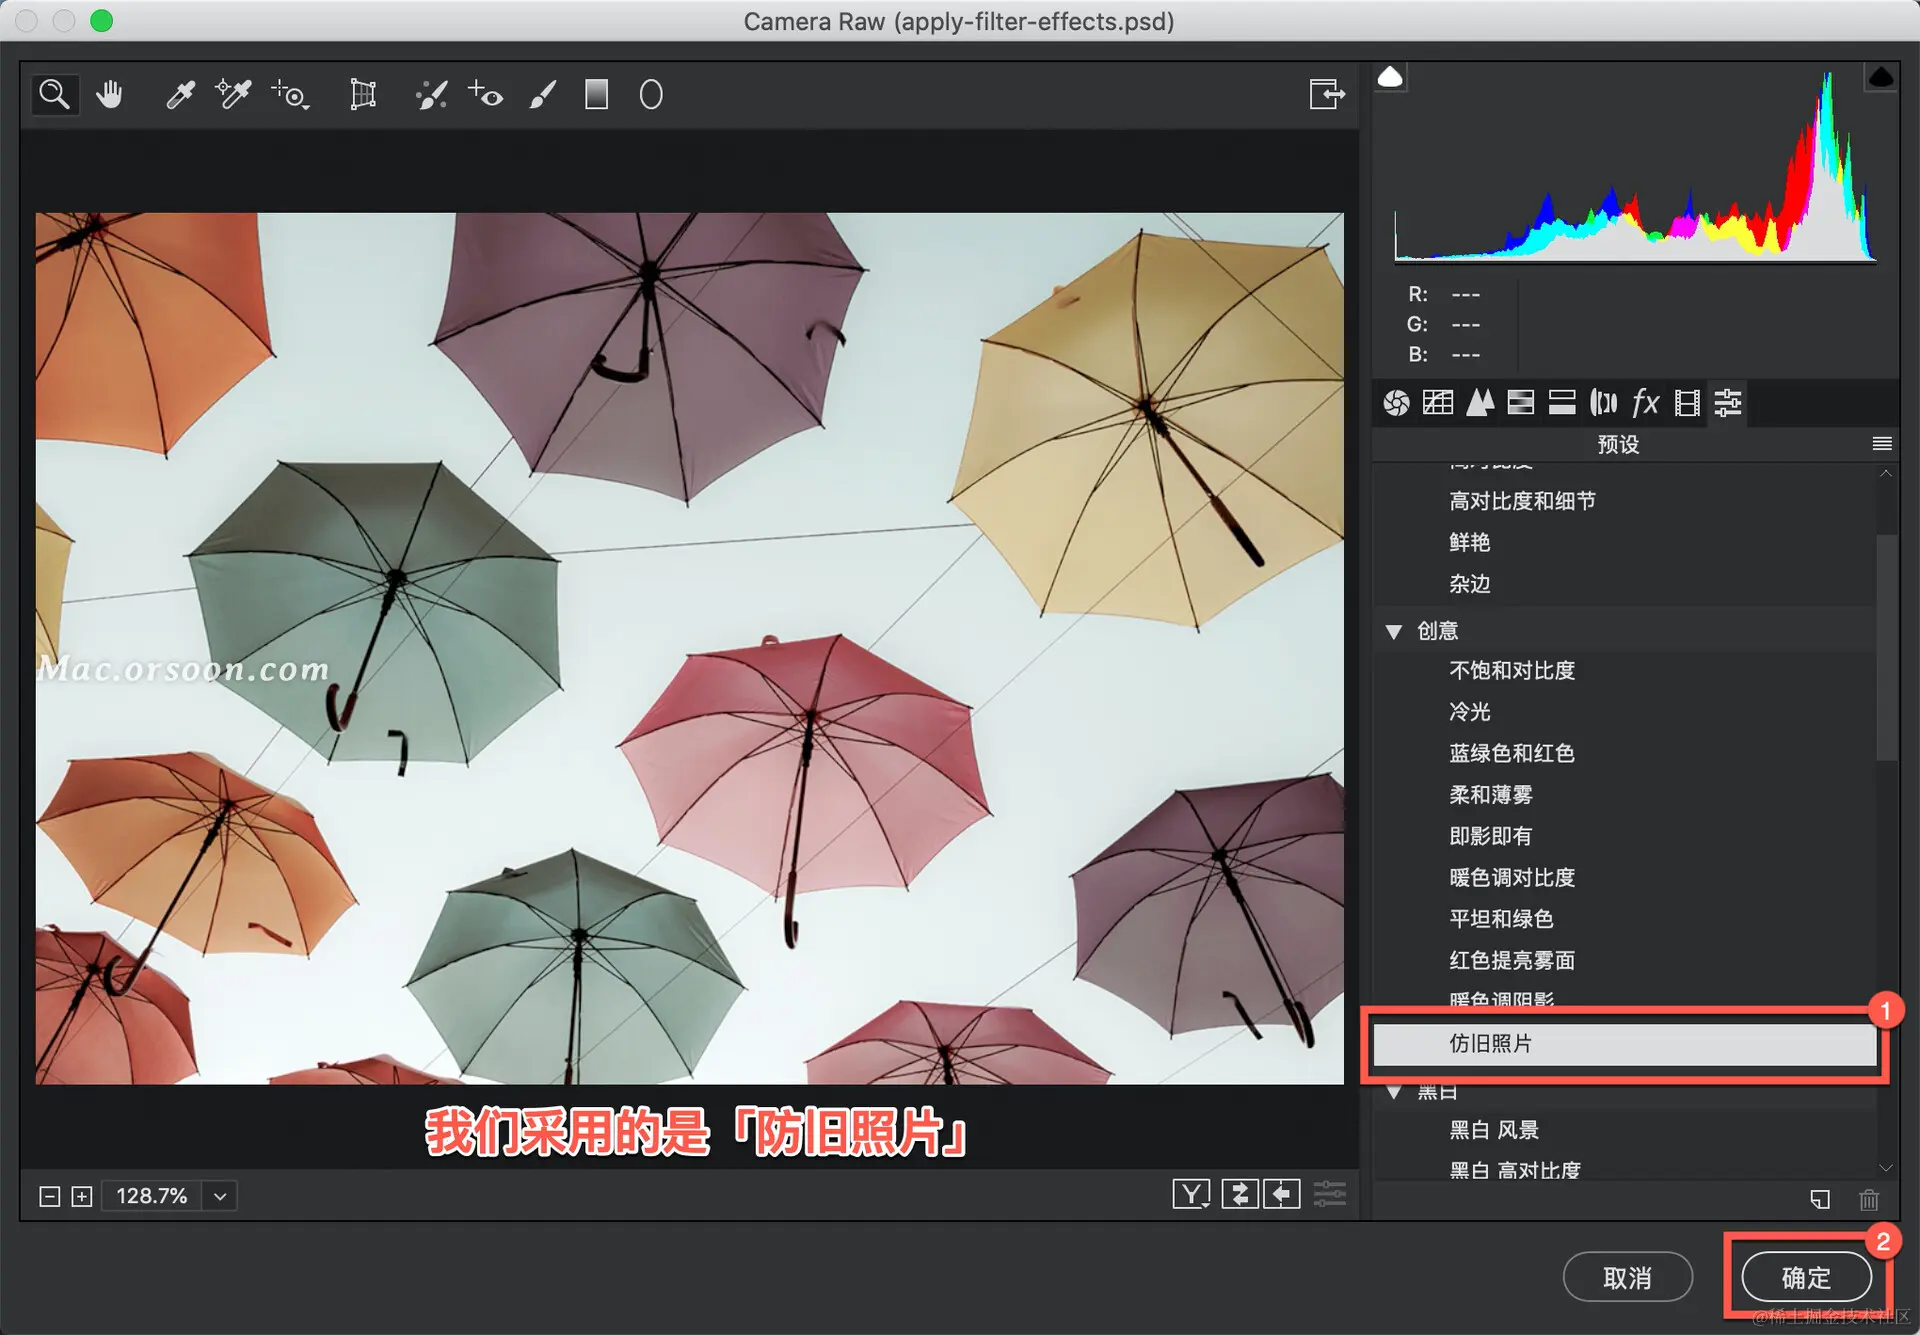Switch to the fx Effects tab
This screenshot has width=1920, height=1335.
pyautogui.click(x=1645, y=403)
